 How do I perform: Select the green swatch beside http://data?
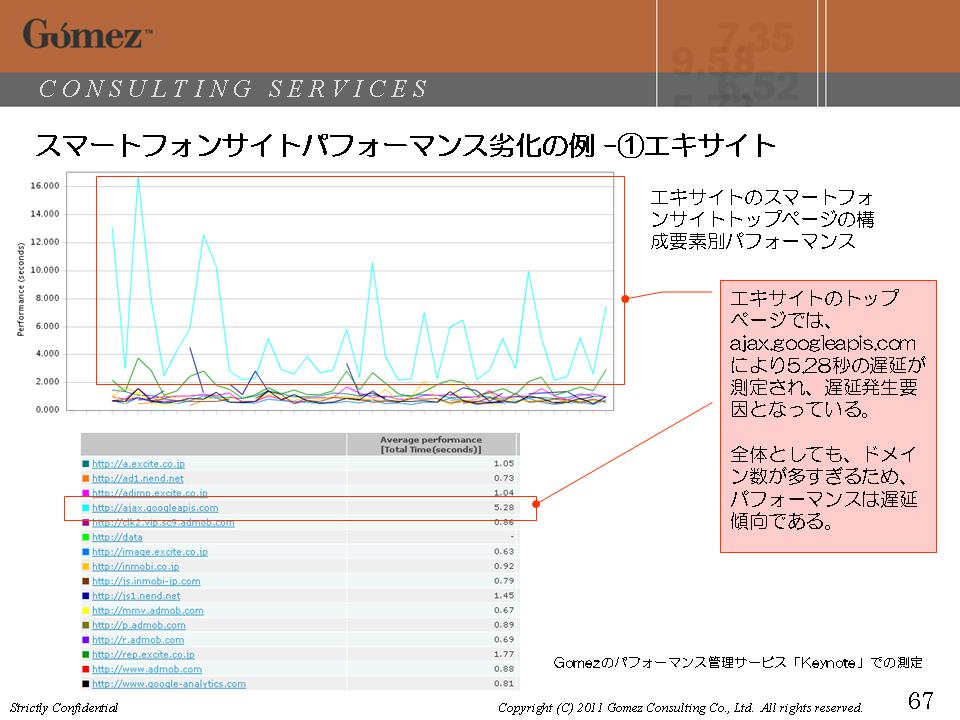point(86,538)
